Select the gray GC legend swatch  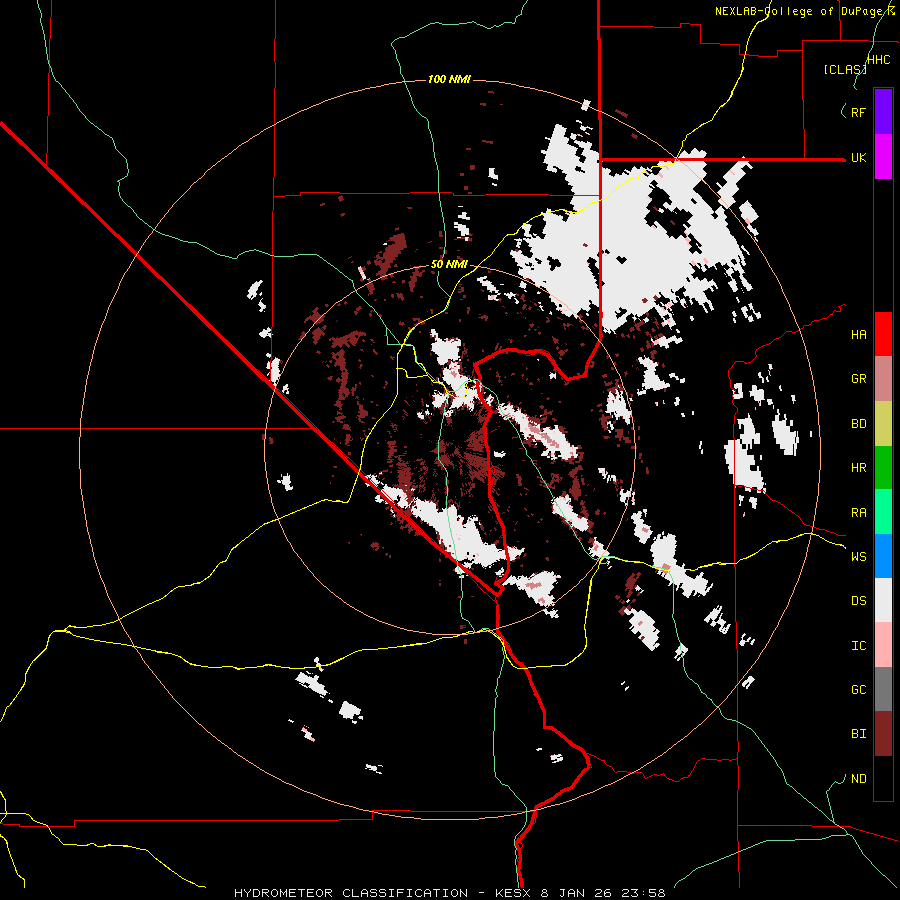point(883,689)
